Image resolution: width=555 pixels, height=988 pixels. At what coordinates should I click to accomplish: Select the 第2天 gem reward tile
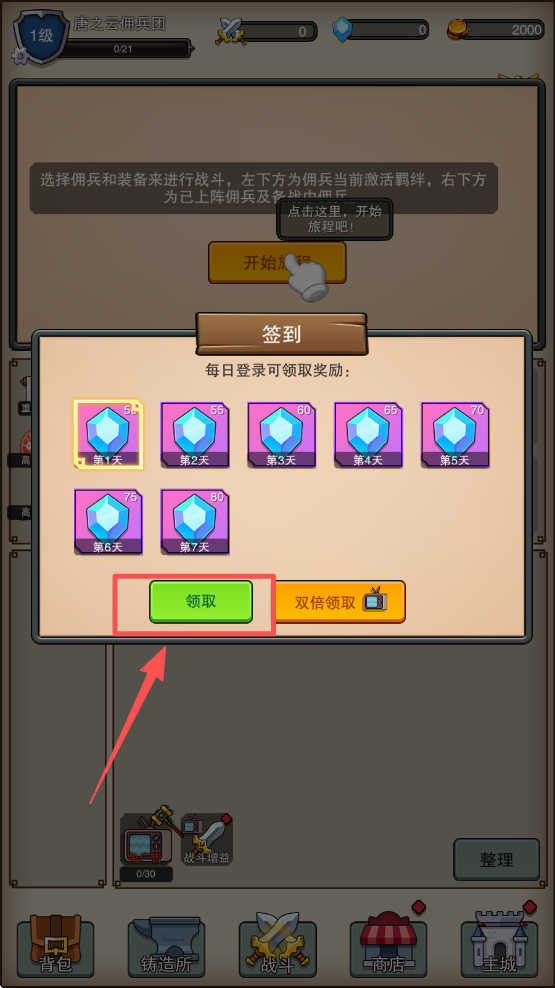[195, 435]
